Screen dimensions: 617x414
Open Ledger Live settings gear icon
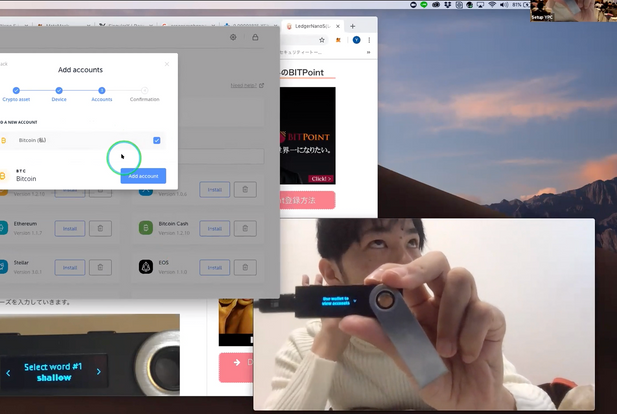(233, 37)
